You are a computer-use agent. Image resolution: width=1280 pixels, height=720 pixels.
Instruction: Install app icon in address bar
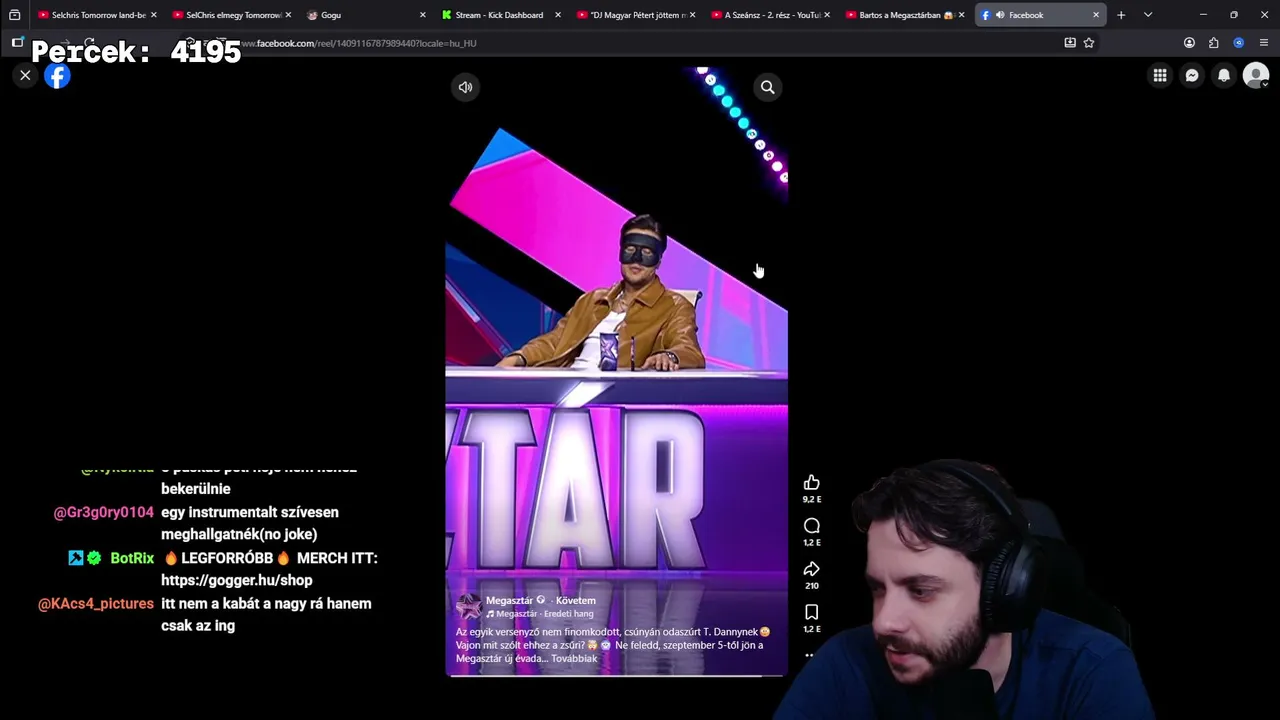[x=1070, y=43]
